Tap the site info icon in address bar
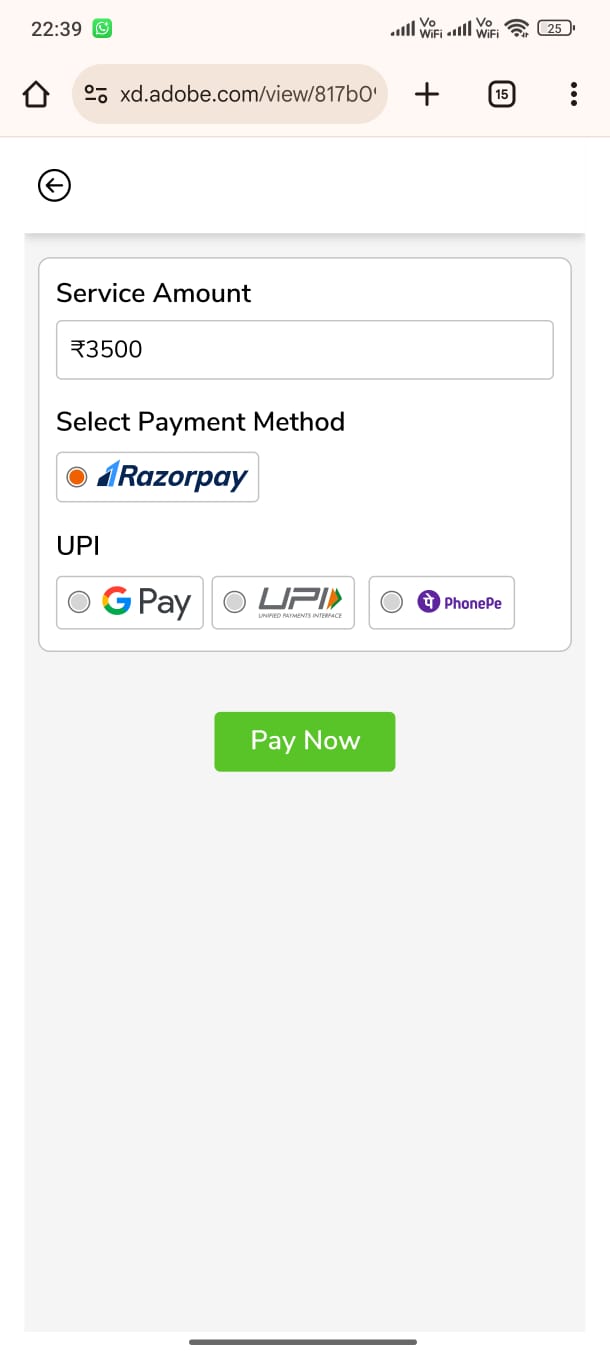The height and width of the screenshot is (1356, 610). (96, 95)
